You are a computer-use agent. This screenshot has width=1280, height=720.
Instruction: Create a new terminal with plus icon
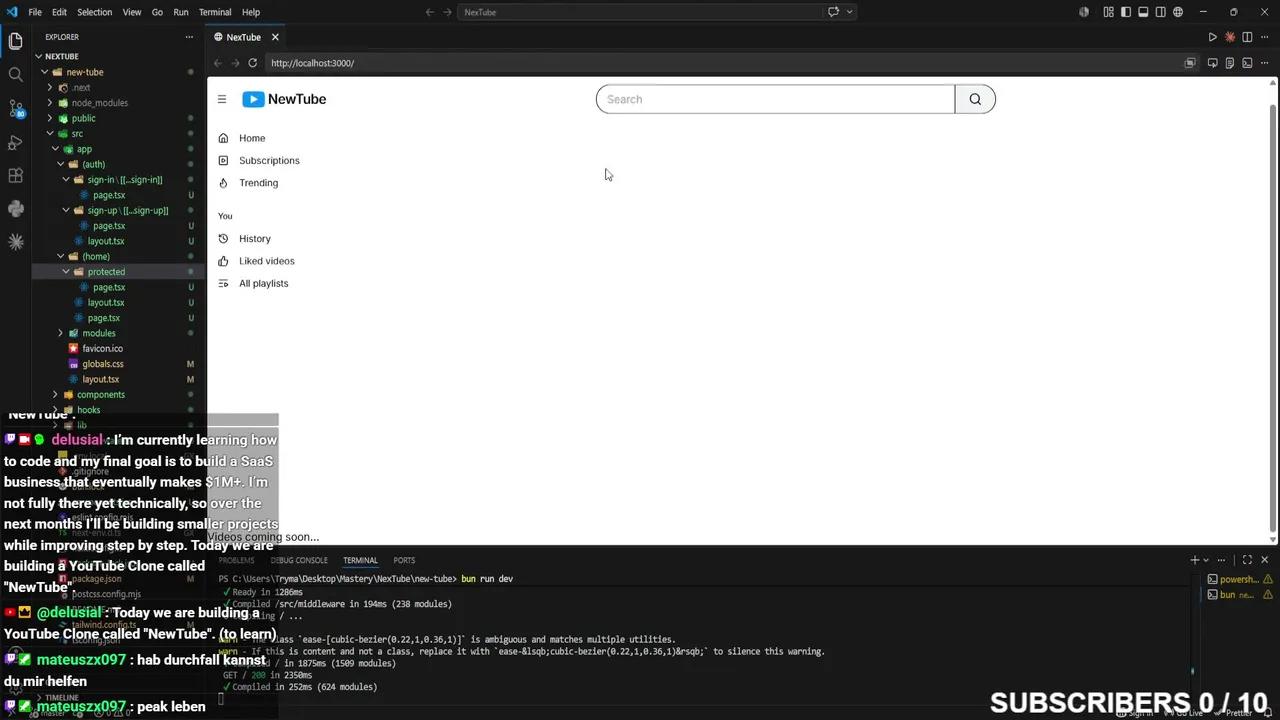click(1194, 560)
